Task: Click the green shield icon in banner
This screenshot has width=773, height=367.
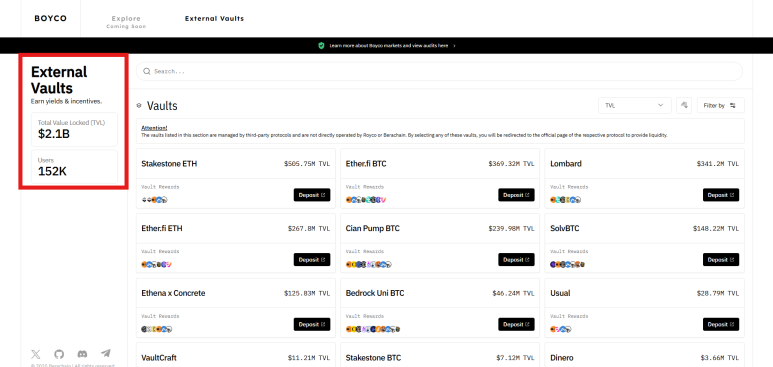Action: 321,45
